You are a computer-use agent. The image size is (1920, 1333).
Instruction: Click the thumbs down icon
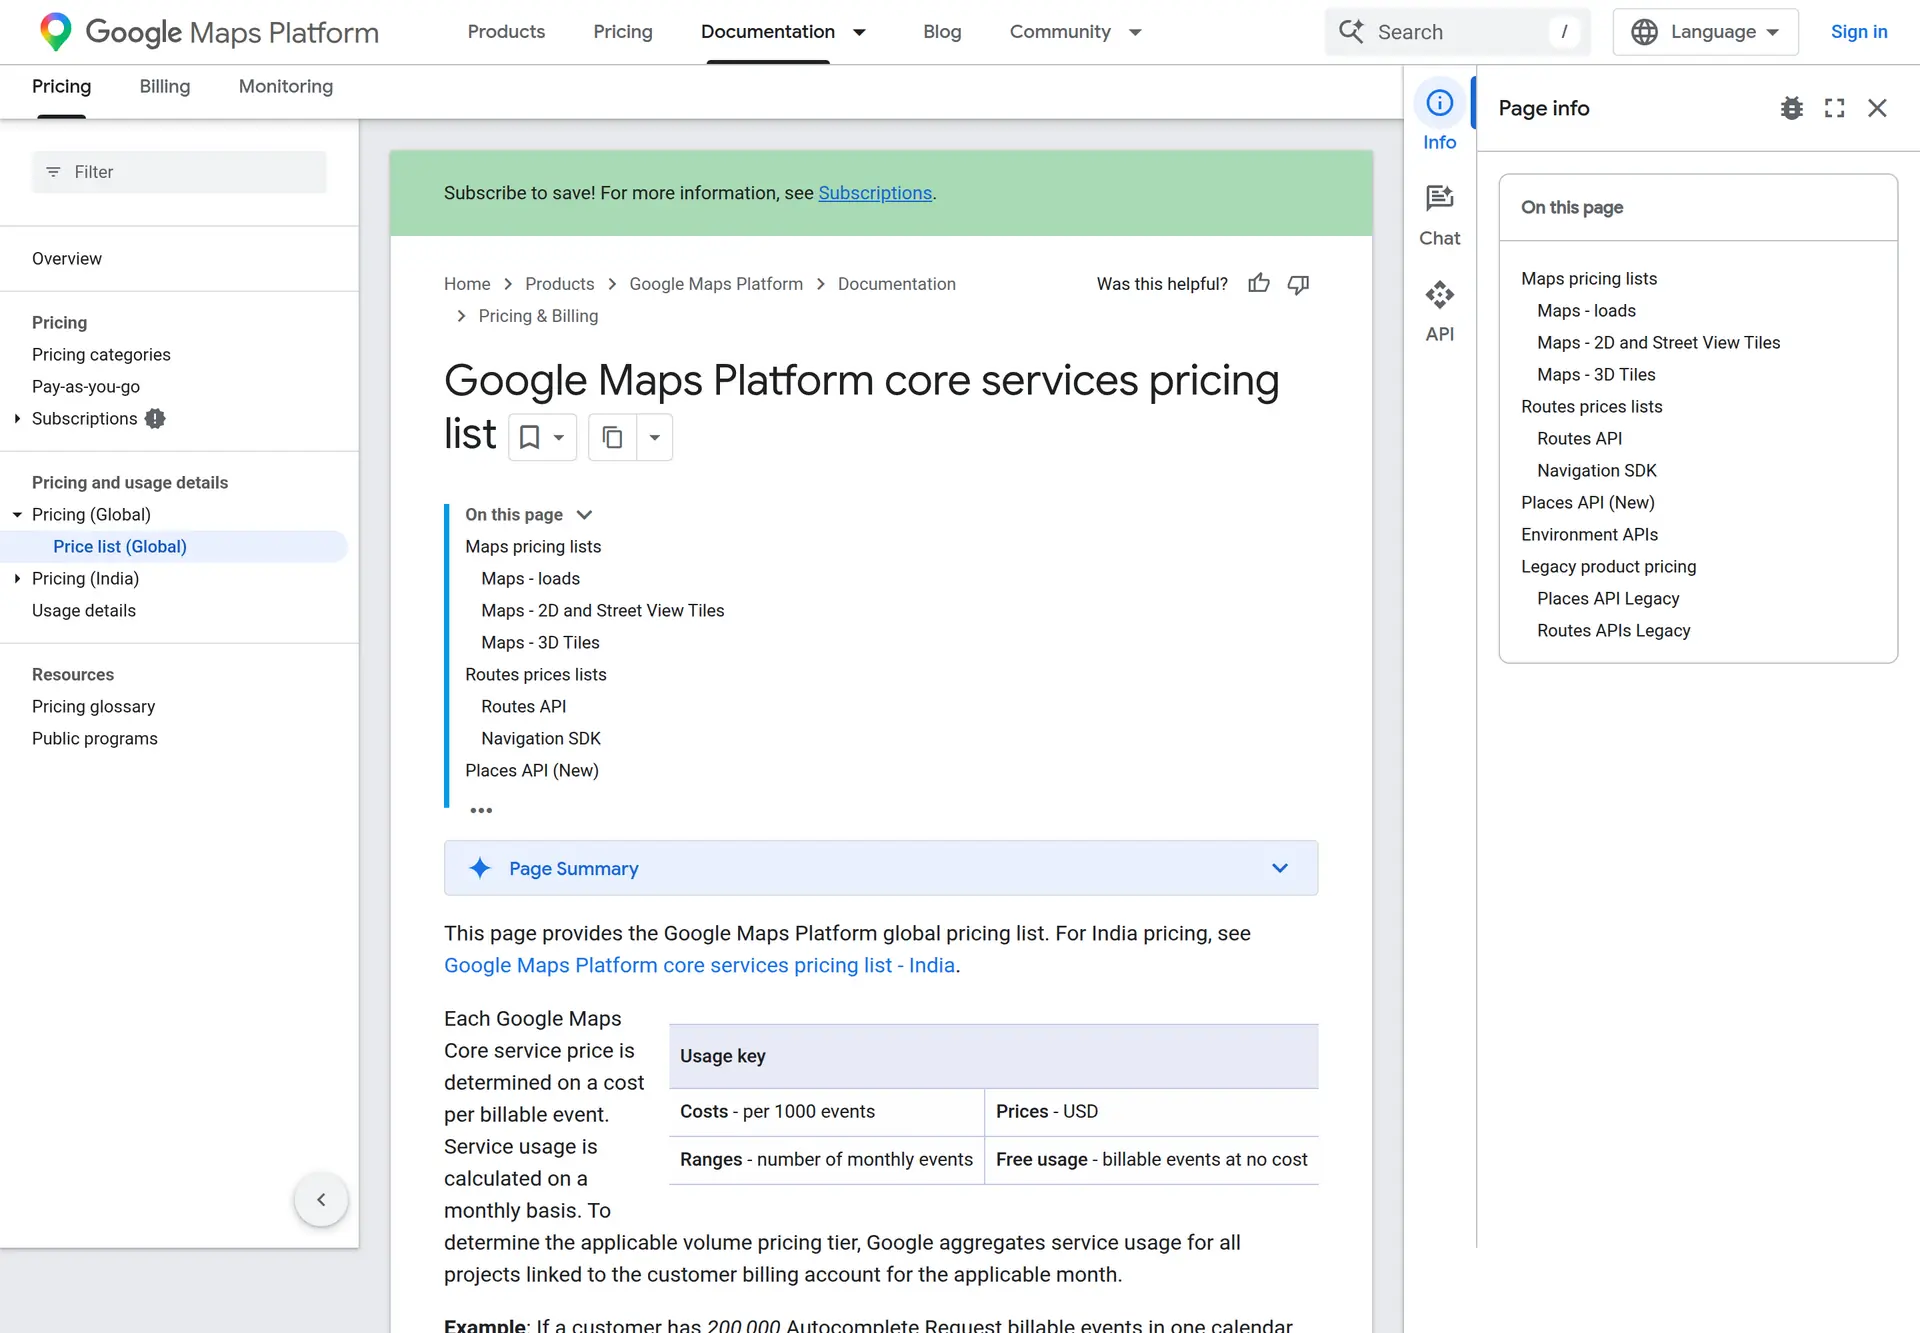[x=1298, y=284]
